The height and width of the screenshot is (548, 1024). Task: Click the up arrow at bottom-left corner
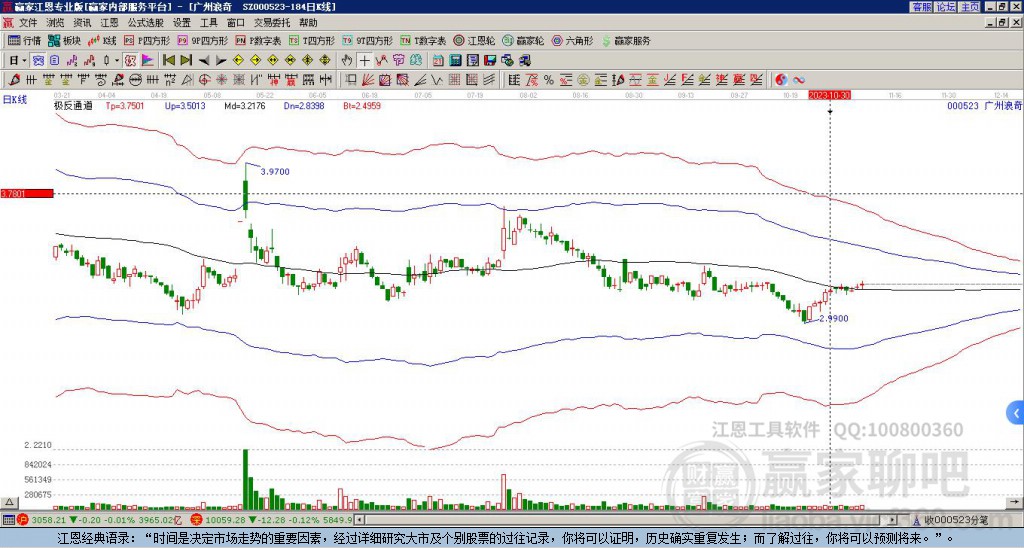tap(8, 502)
